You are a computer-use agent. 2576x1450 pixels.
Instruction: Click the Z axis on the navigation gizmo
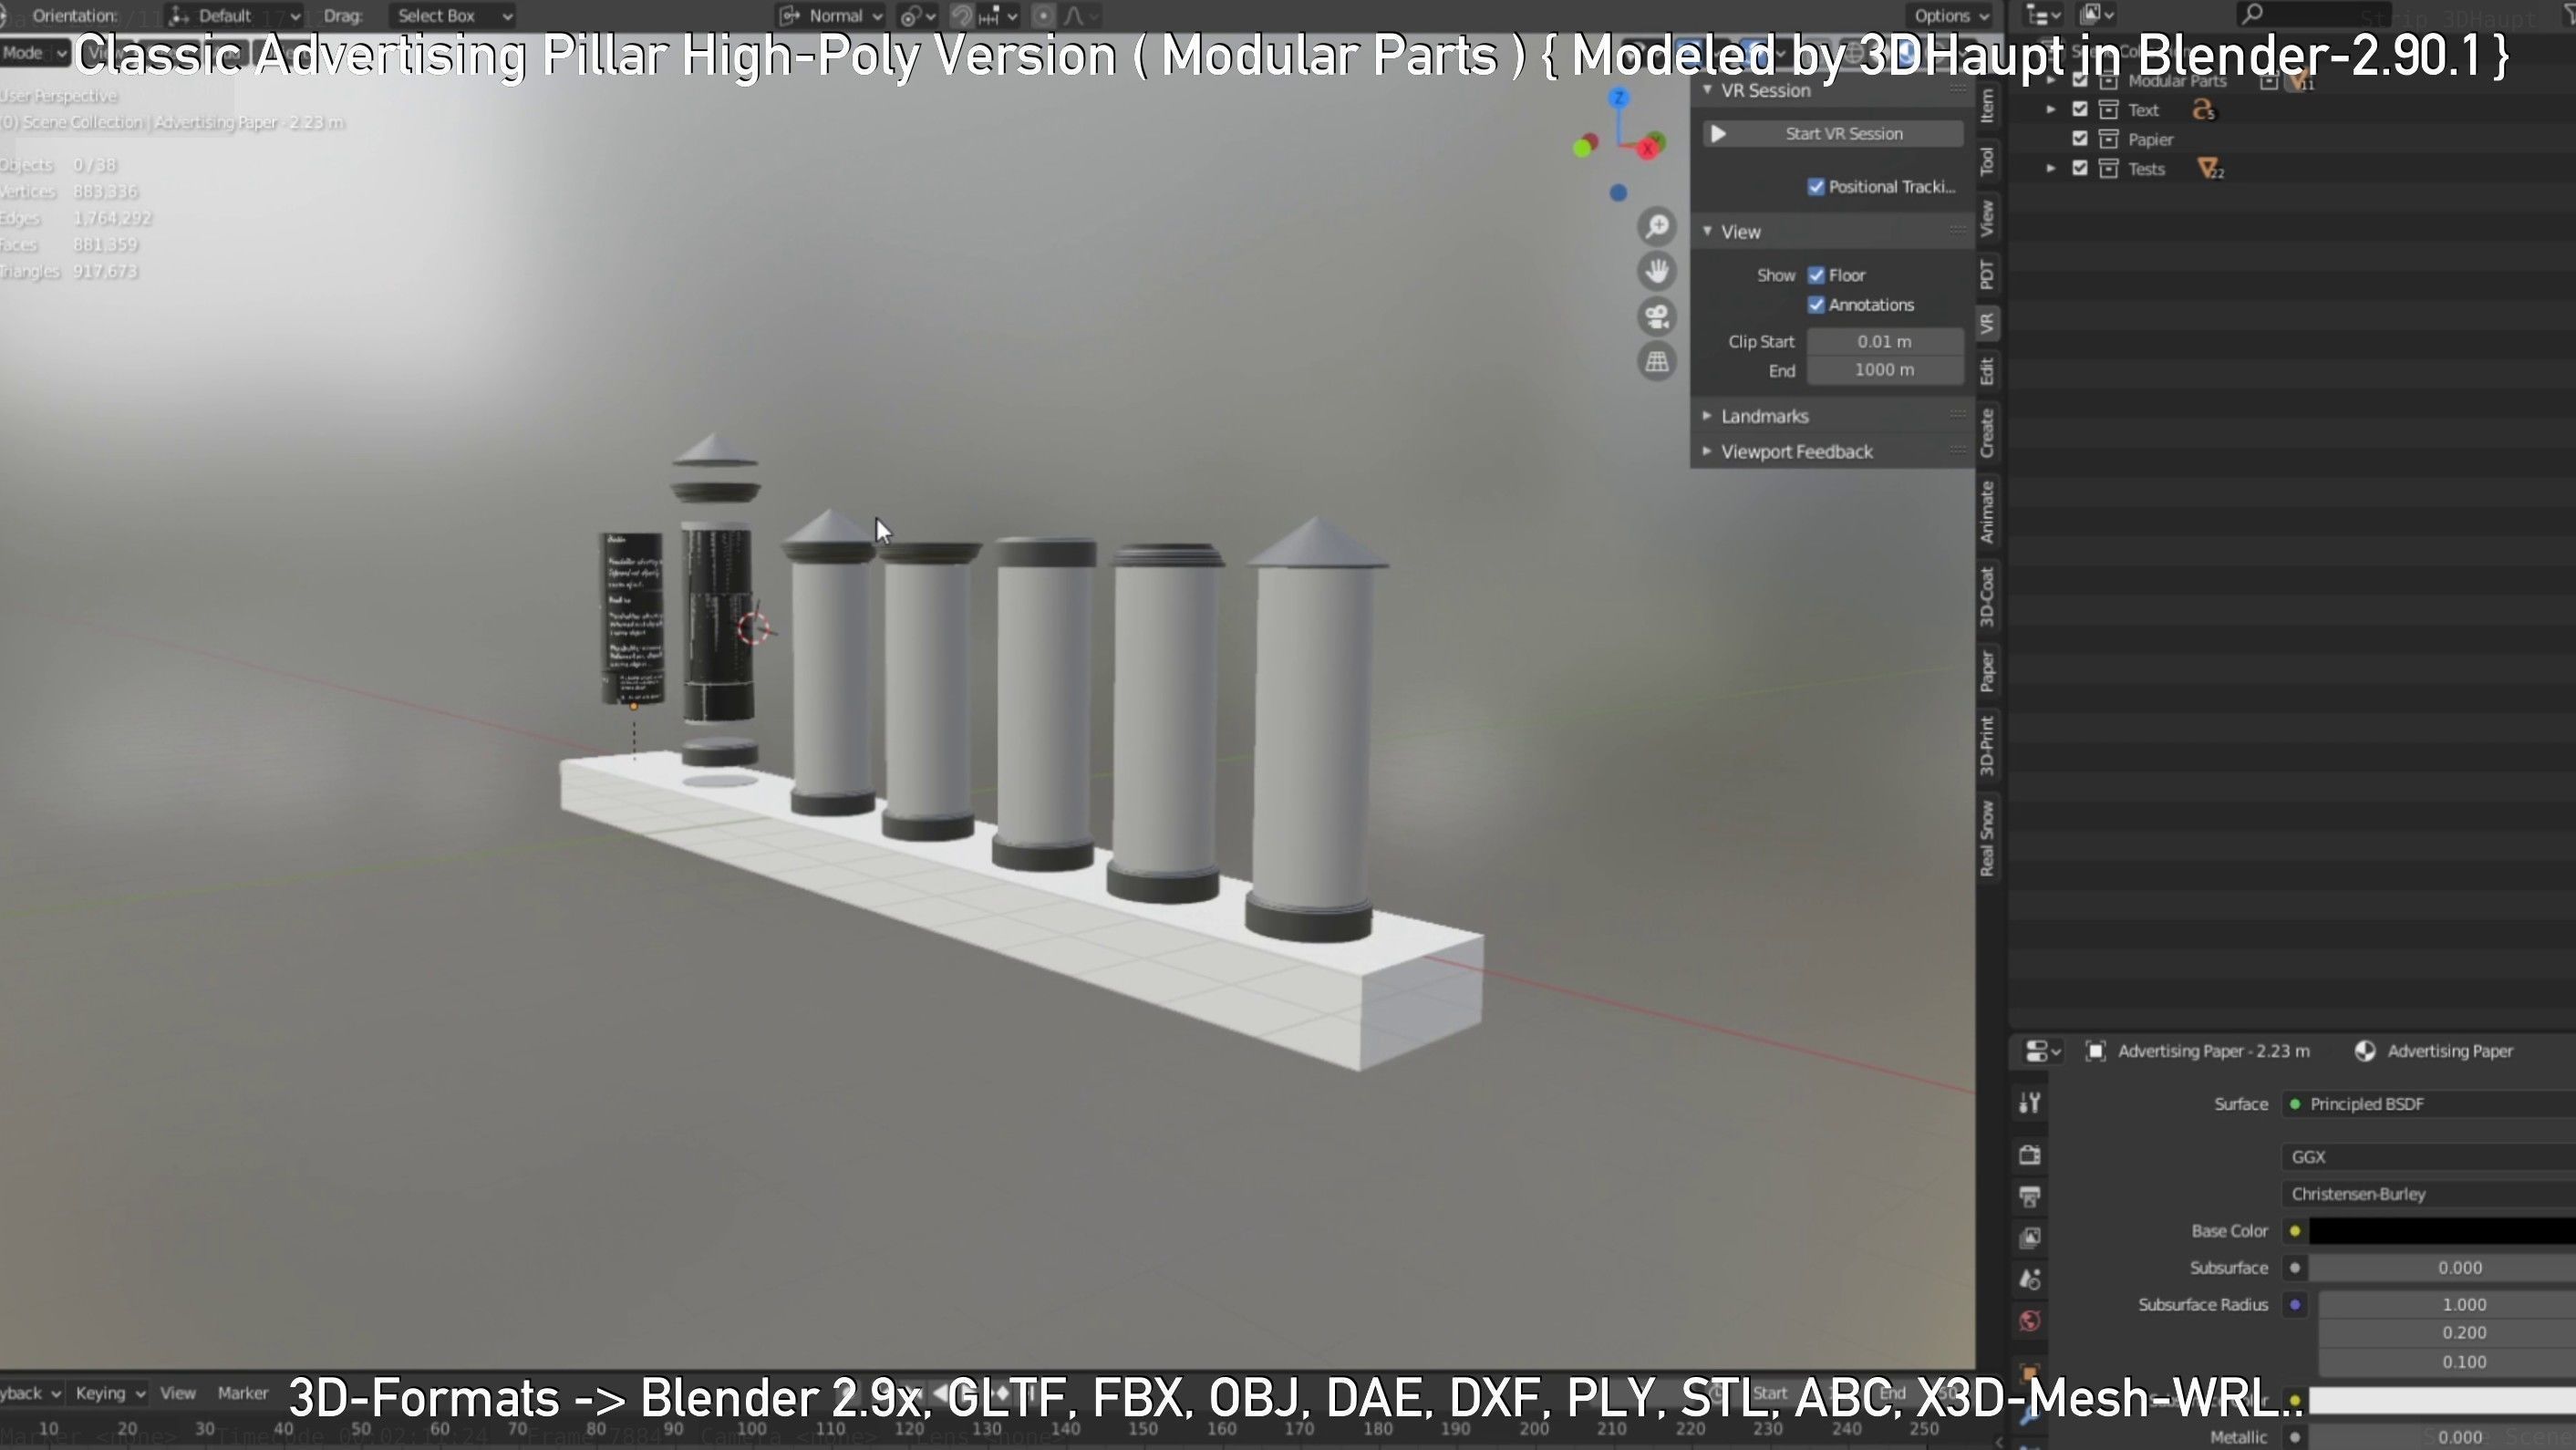pos(1618,98)
